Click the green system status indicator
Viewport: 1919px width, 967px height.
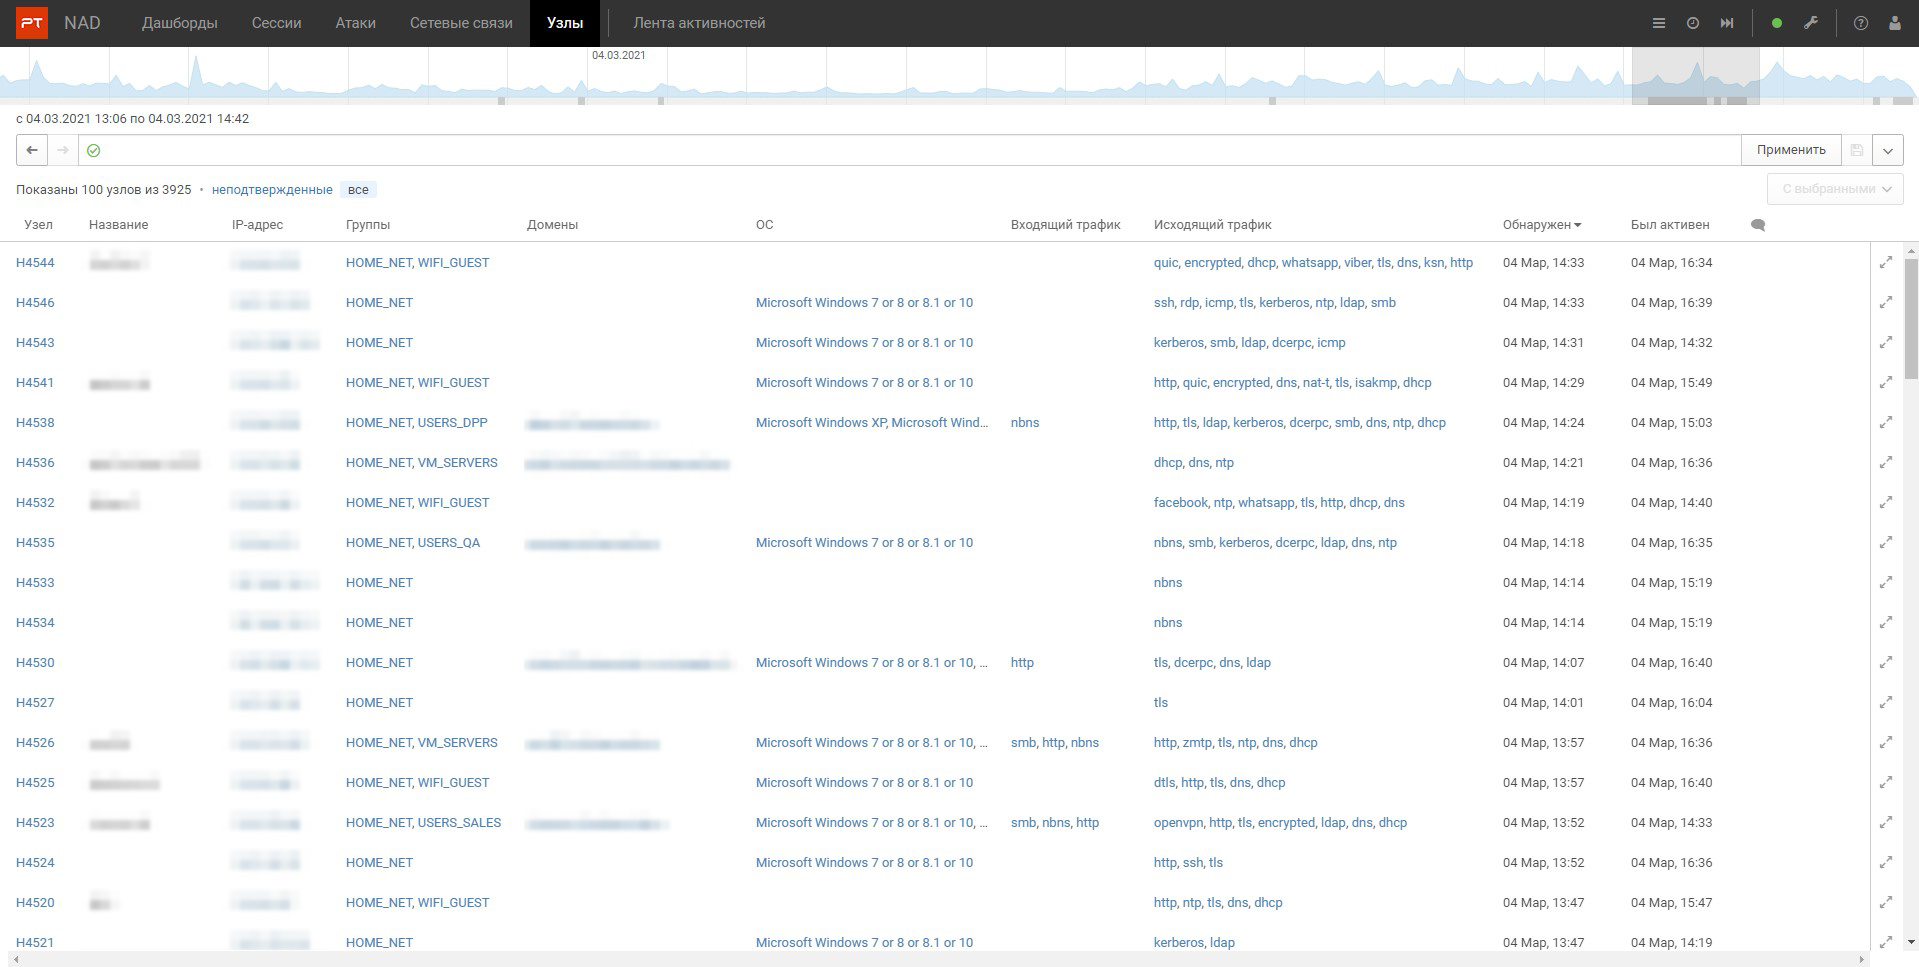1777,23
